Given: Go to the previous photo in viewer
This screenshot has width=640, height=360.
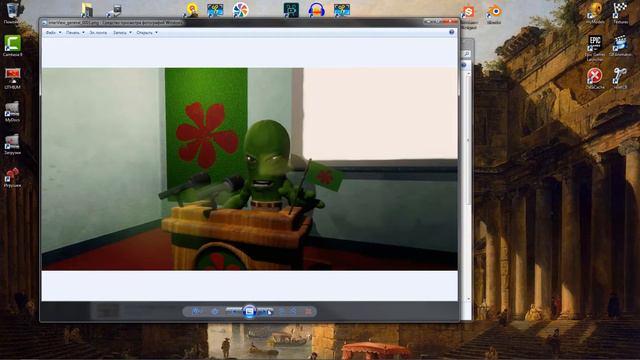Looking at the screenshot, I should coord(234,312).
